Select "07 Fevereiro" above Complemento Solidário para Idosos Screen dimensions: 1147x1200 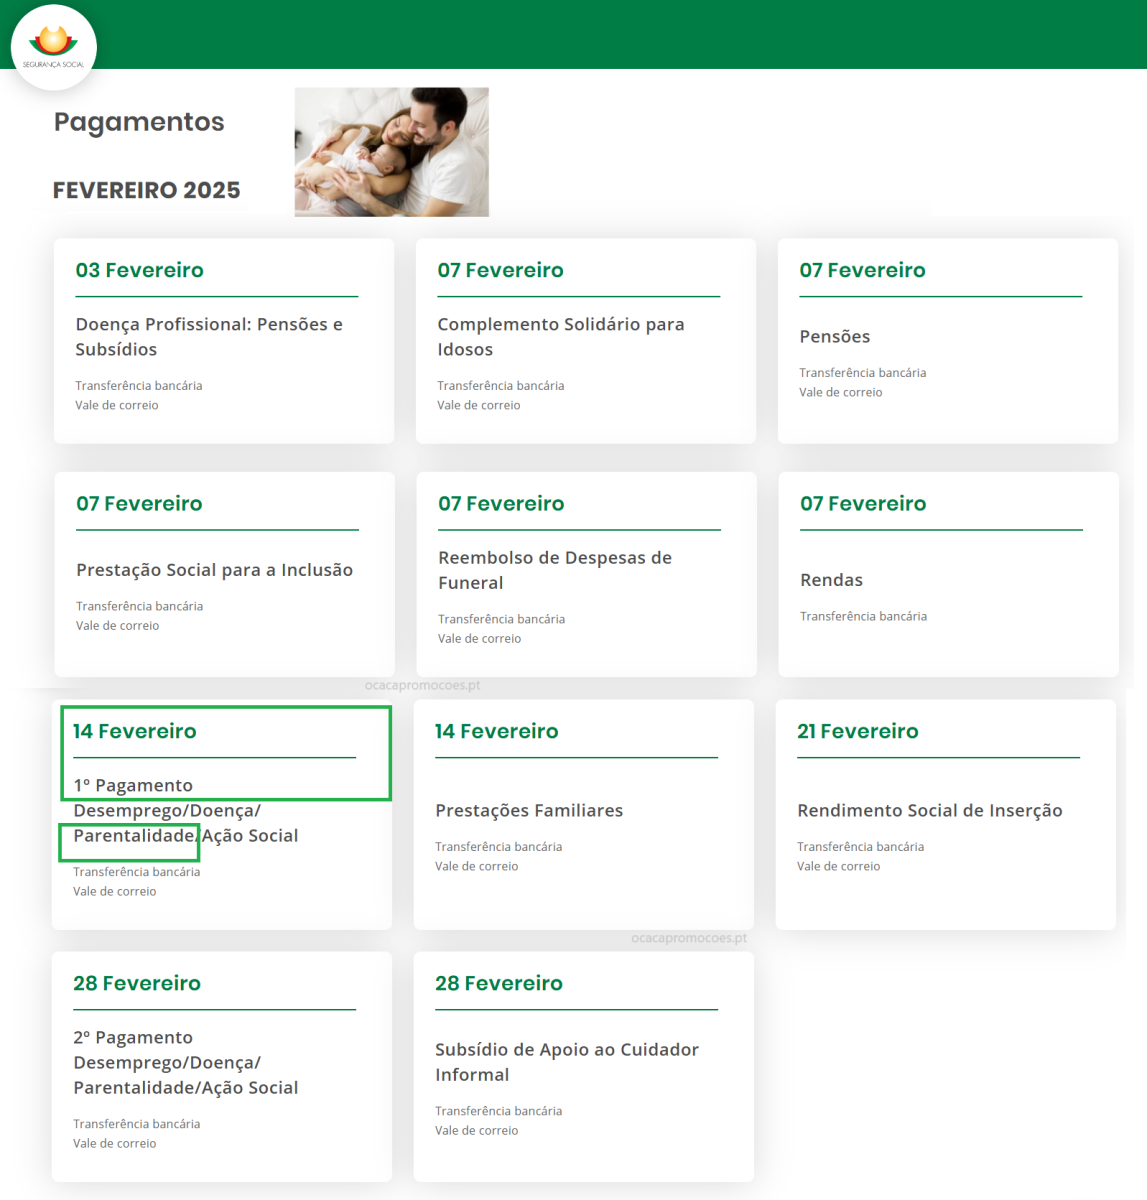[x=501, y=270]
